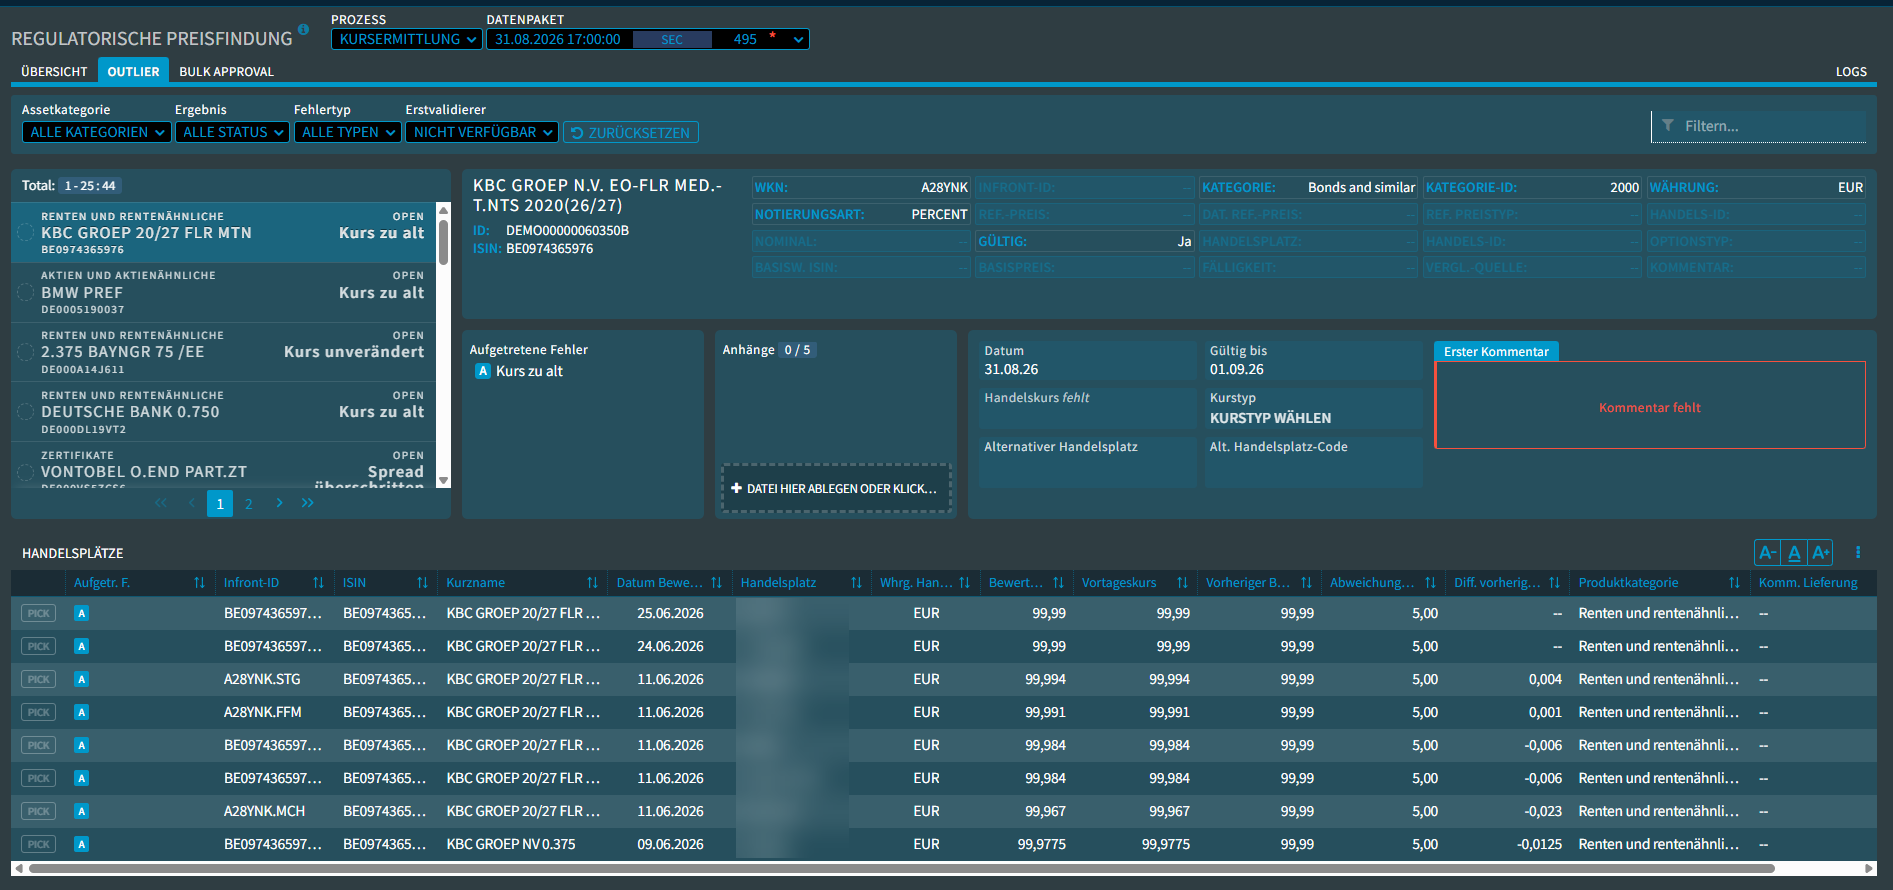Screen dimensions: 1893x890
Task: Sort table by Vortageskurs column arrows
Action: [1182, 582]
